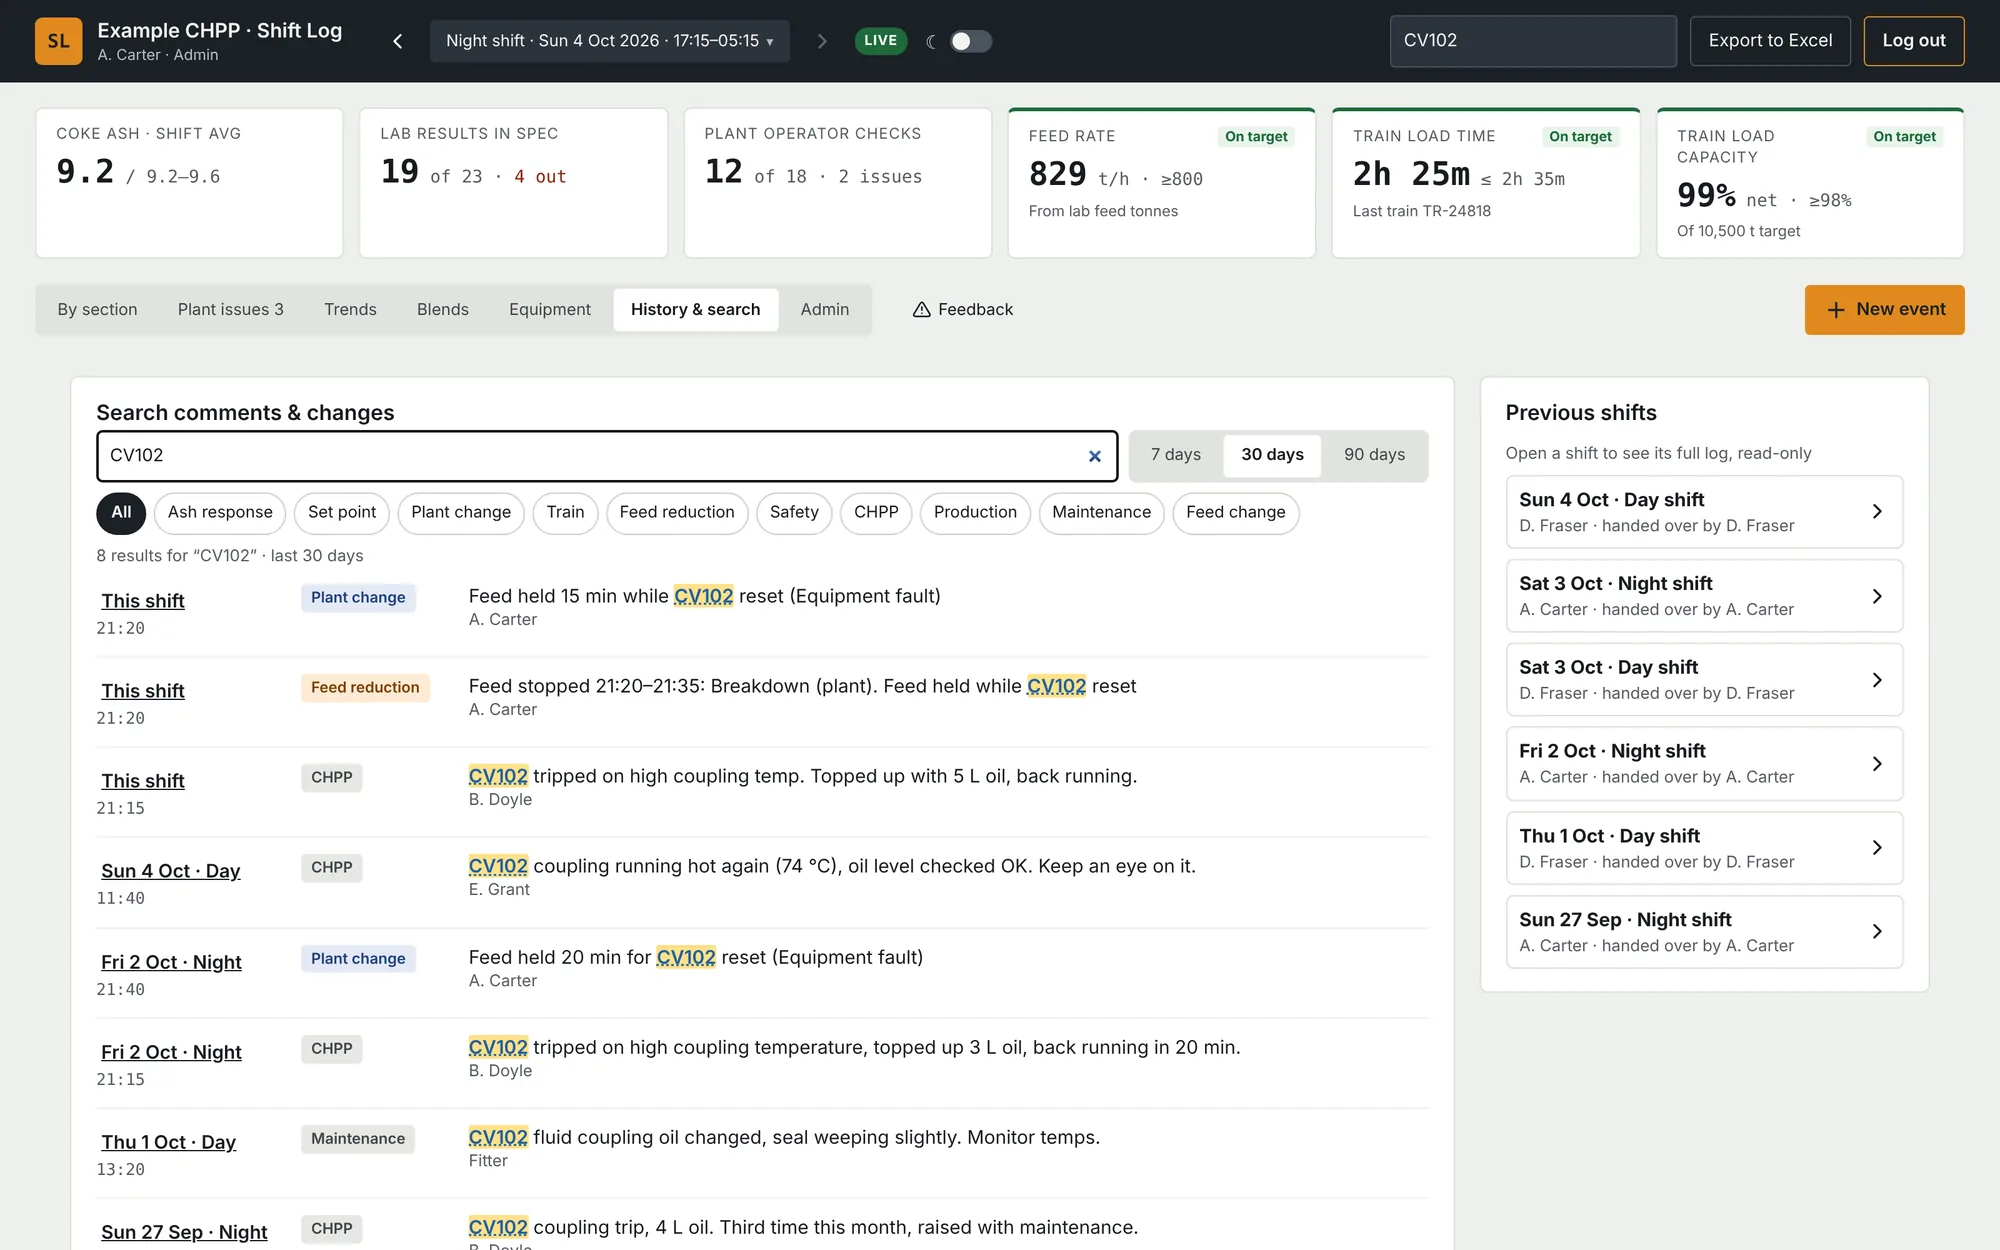2000x1250 pixels.
Task: Open Sun 4 Oct Day shift chevron
Action: point(1877,512)
